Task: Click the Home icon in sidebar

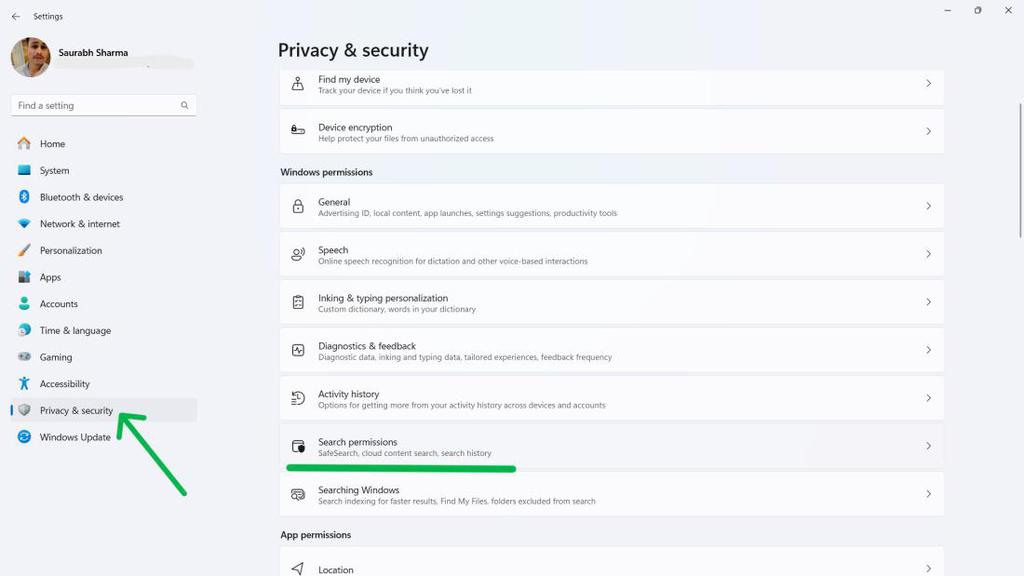Action: 24,144
